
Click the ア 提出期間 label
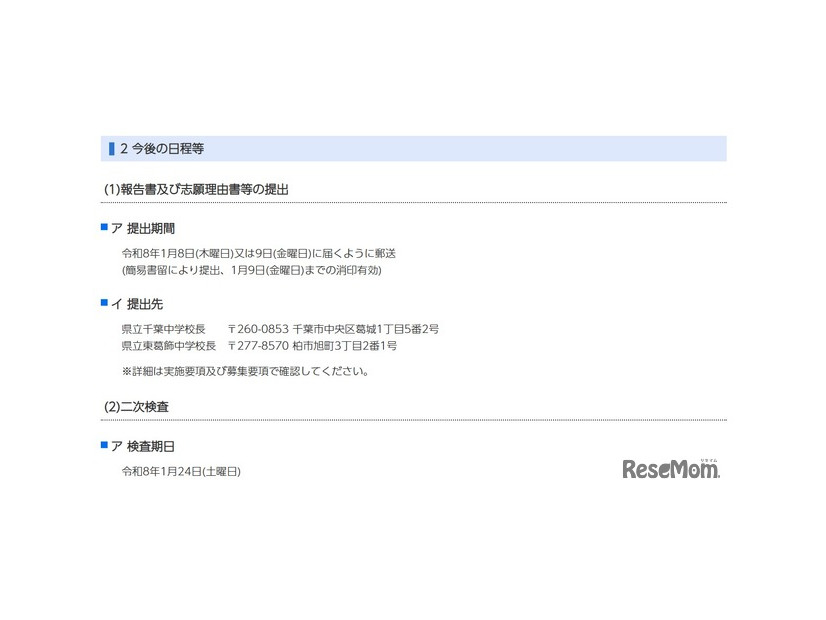pyautogui.click(x=146, y=227)
